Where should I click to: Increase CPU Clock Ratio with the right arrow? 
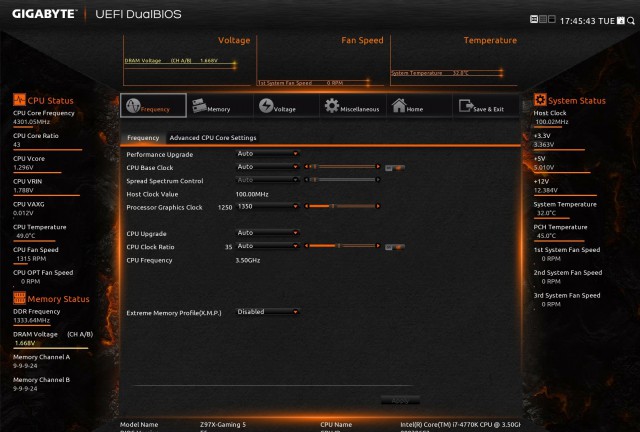pyautogui.click(x=378, y=246)
